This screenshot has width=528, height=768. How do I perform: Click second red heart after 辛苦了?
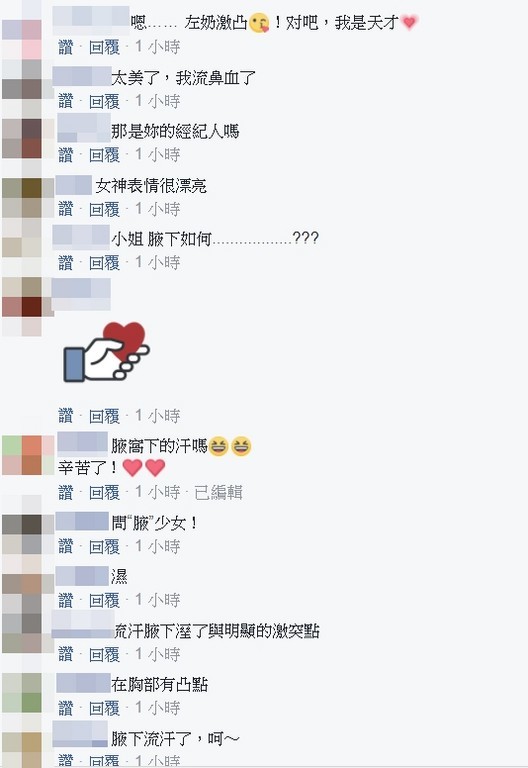pos(155,468)
